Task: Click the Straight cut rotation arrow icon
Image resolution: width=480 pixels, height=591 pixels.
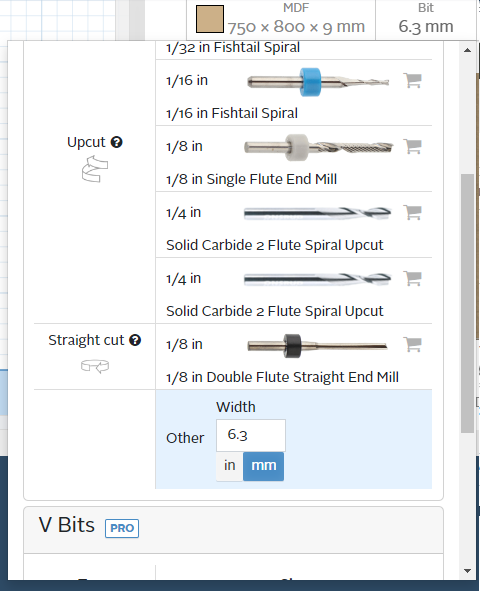Action: pyautogui.click(x=95, y=366)
